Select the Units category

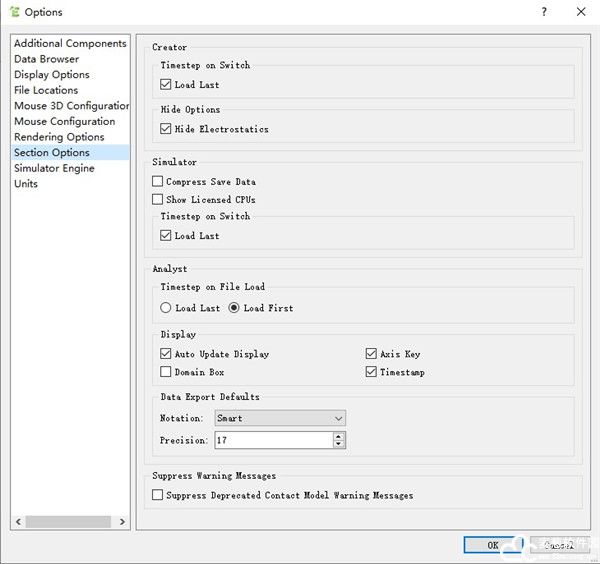click(26, 184)
